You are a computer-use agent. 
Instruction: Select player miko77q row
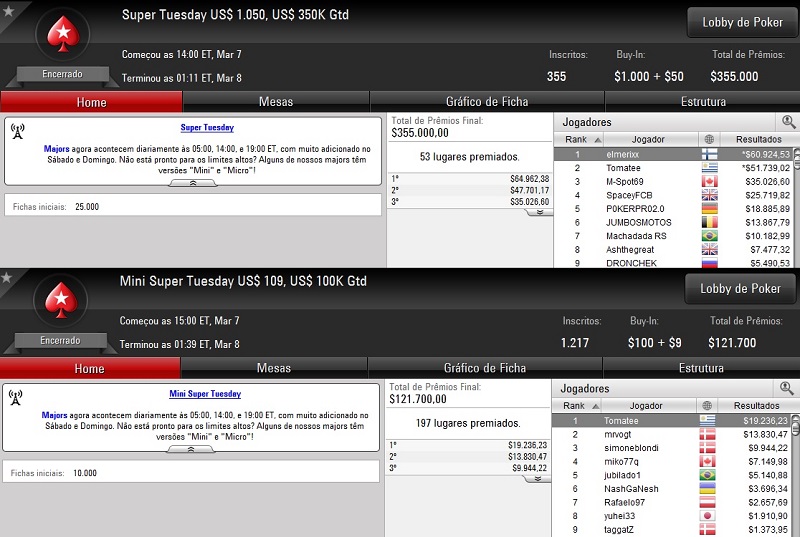[x=671, y=462]
